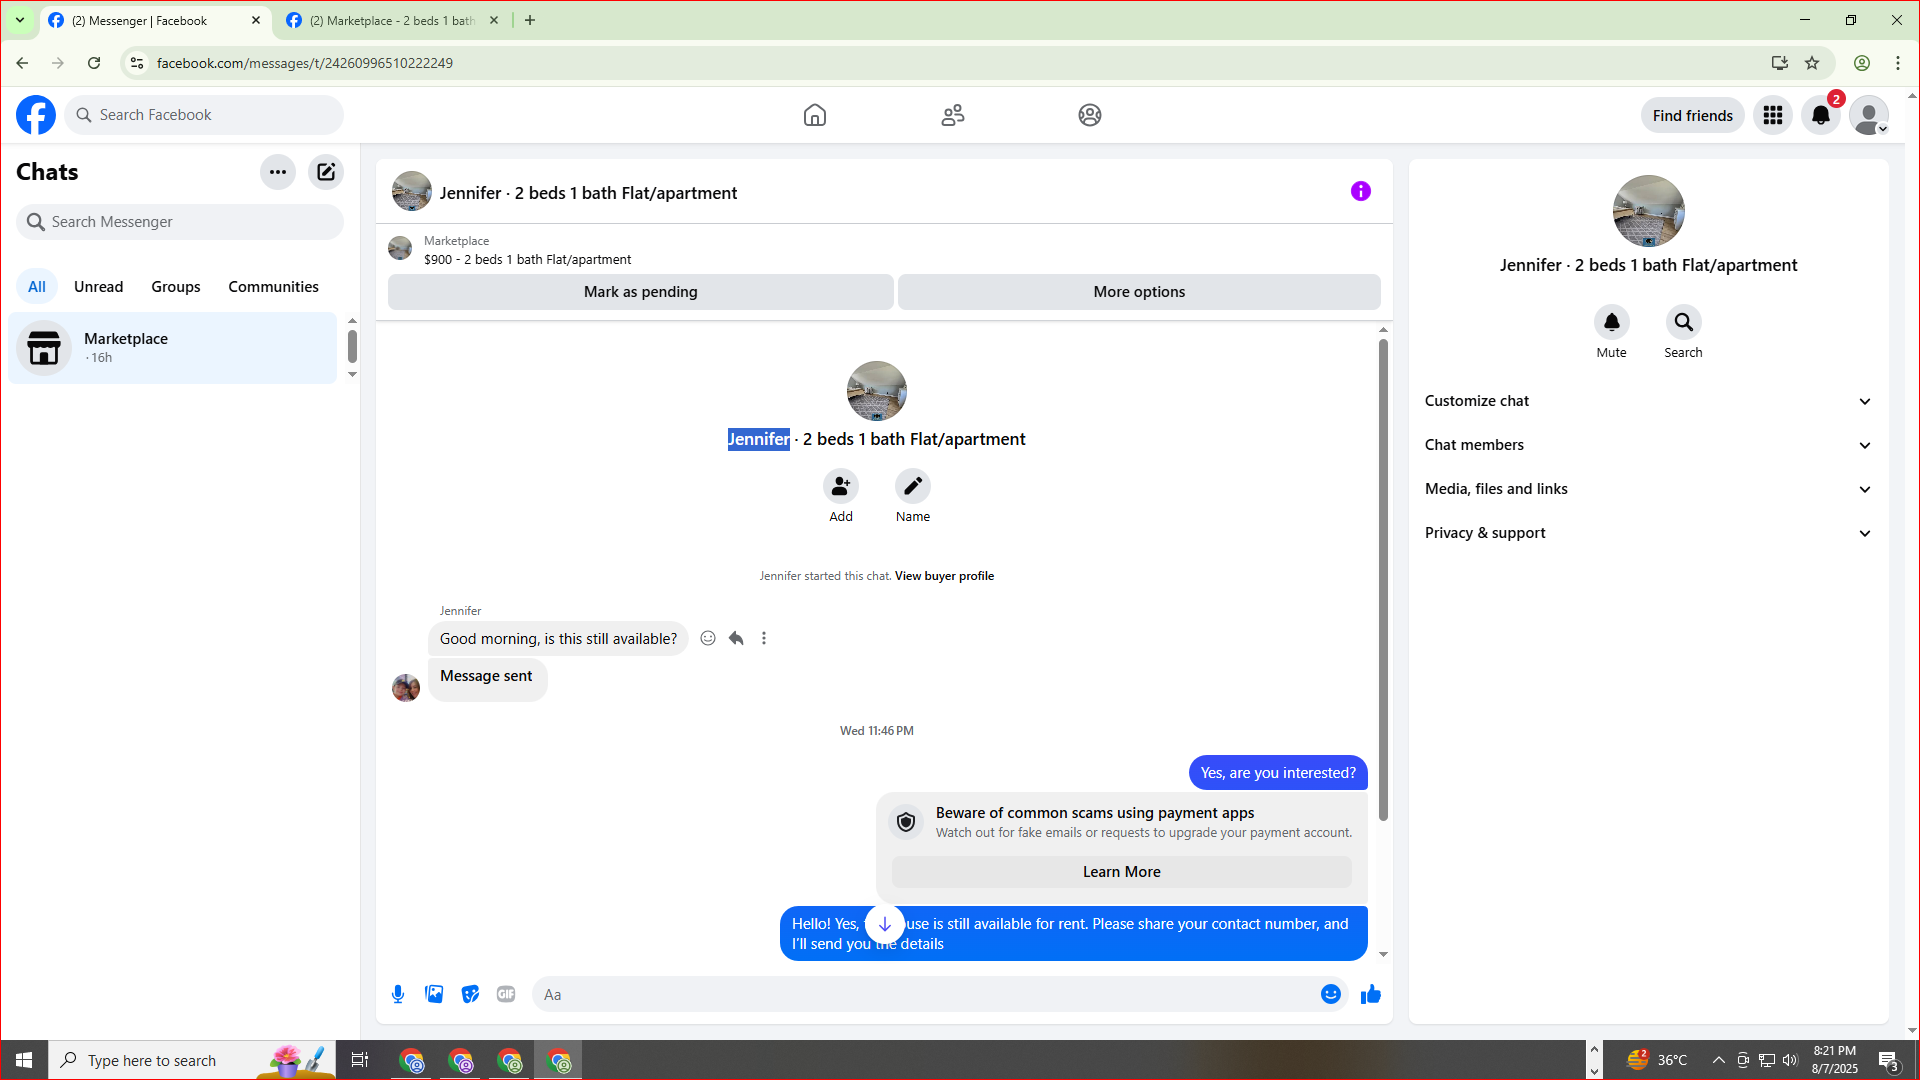
Task: Click the Aa message input box
Action: pos(925,994)
